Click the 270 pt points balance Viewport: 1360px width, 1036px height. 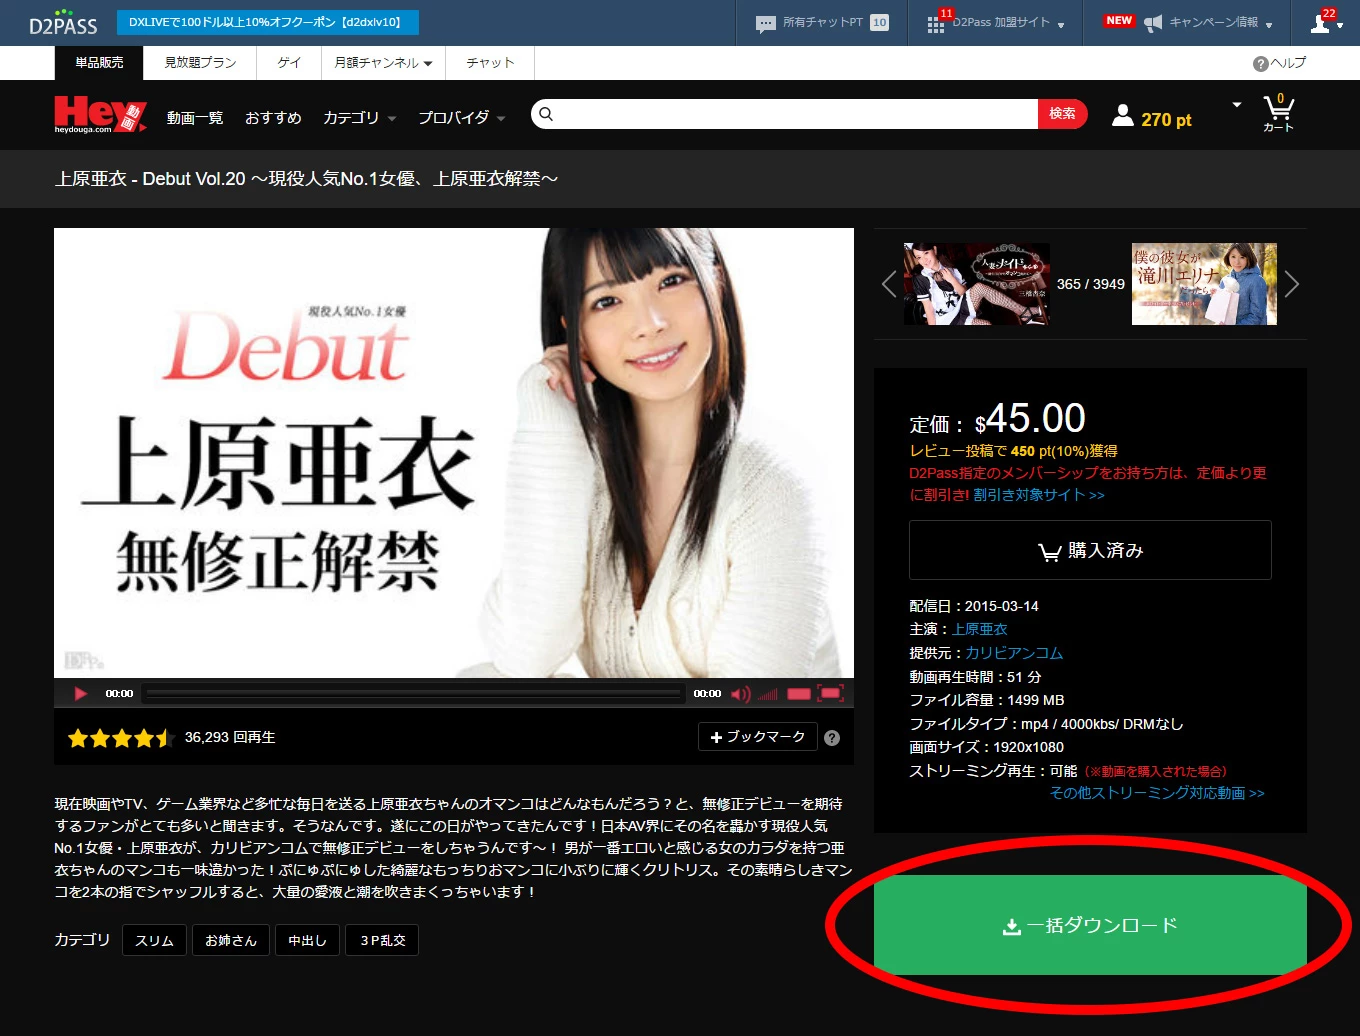click(1166, 120)
